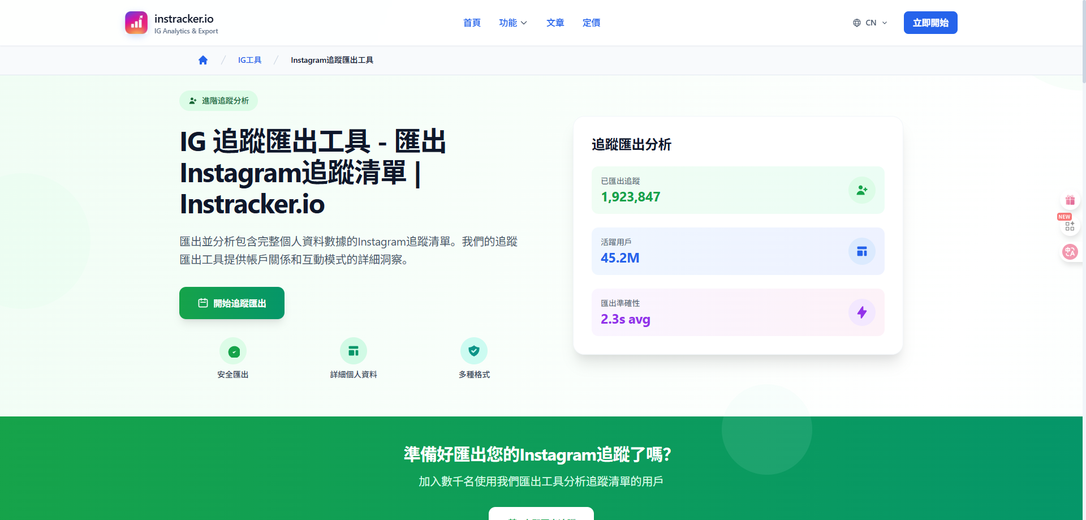
Task: Click the 安全匯出 checkmark icon
Action: (233, 351)
